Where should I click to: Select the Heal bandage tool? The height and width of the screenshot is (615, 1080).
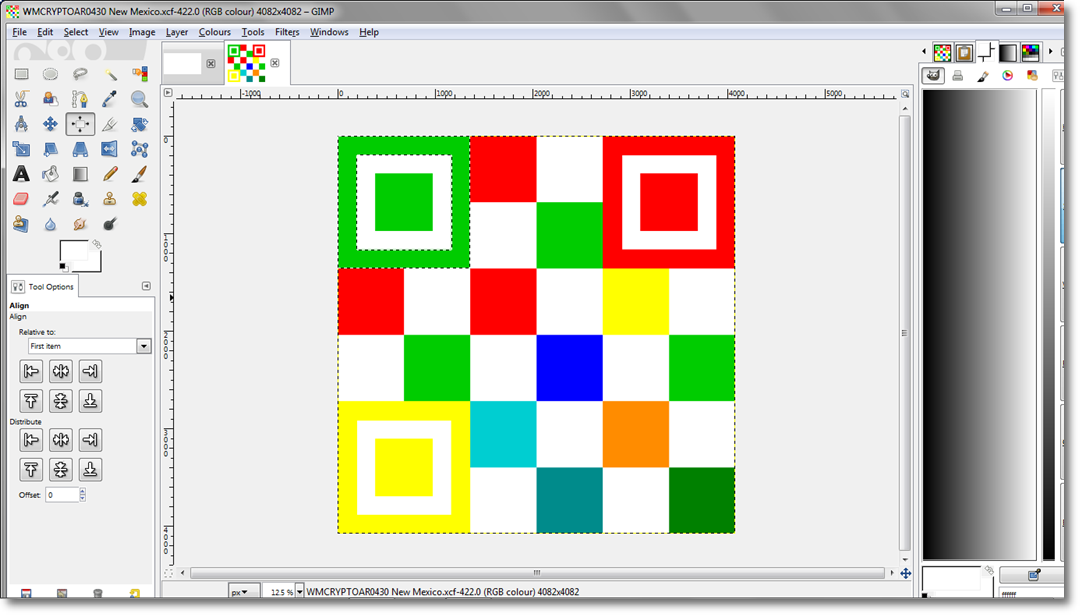tap(139, 199)
